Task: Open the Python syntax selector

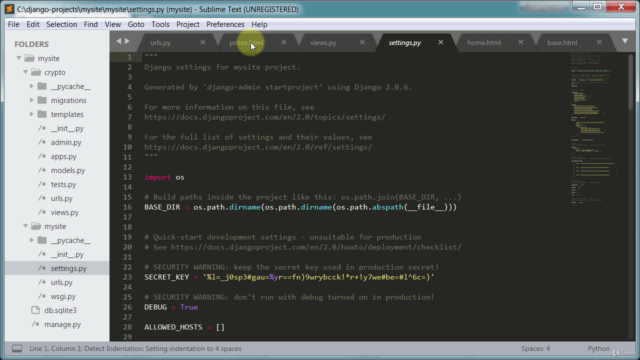Action: pos(598,349)
